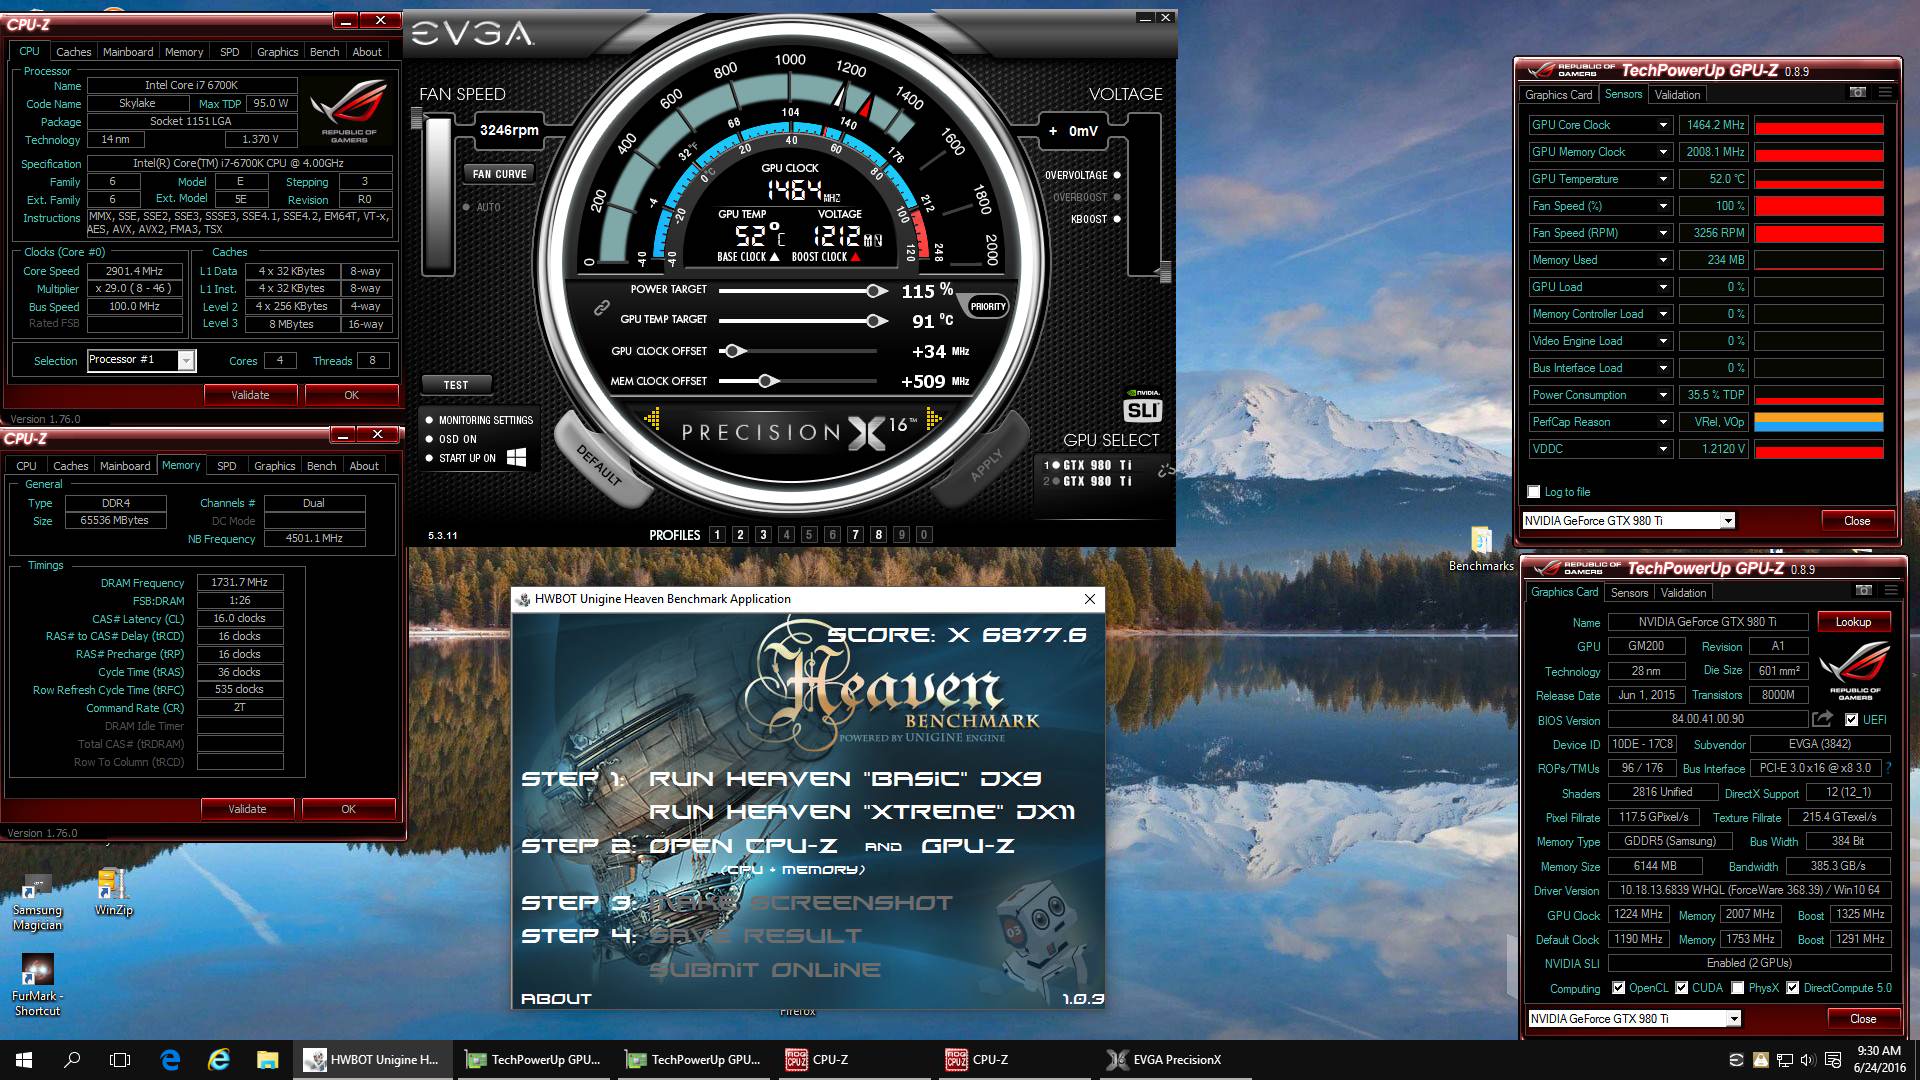Image resolution: width=1920 pixels, height=1080 pixels.
Task: Open the volume icon in system tray
Action: [1807, 1060]
